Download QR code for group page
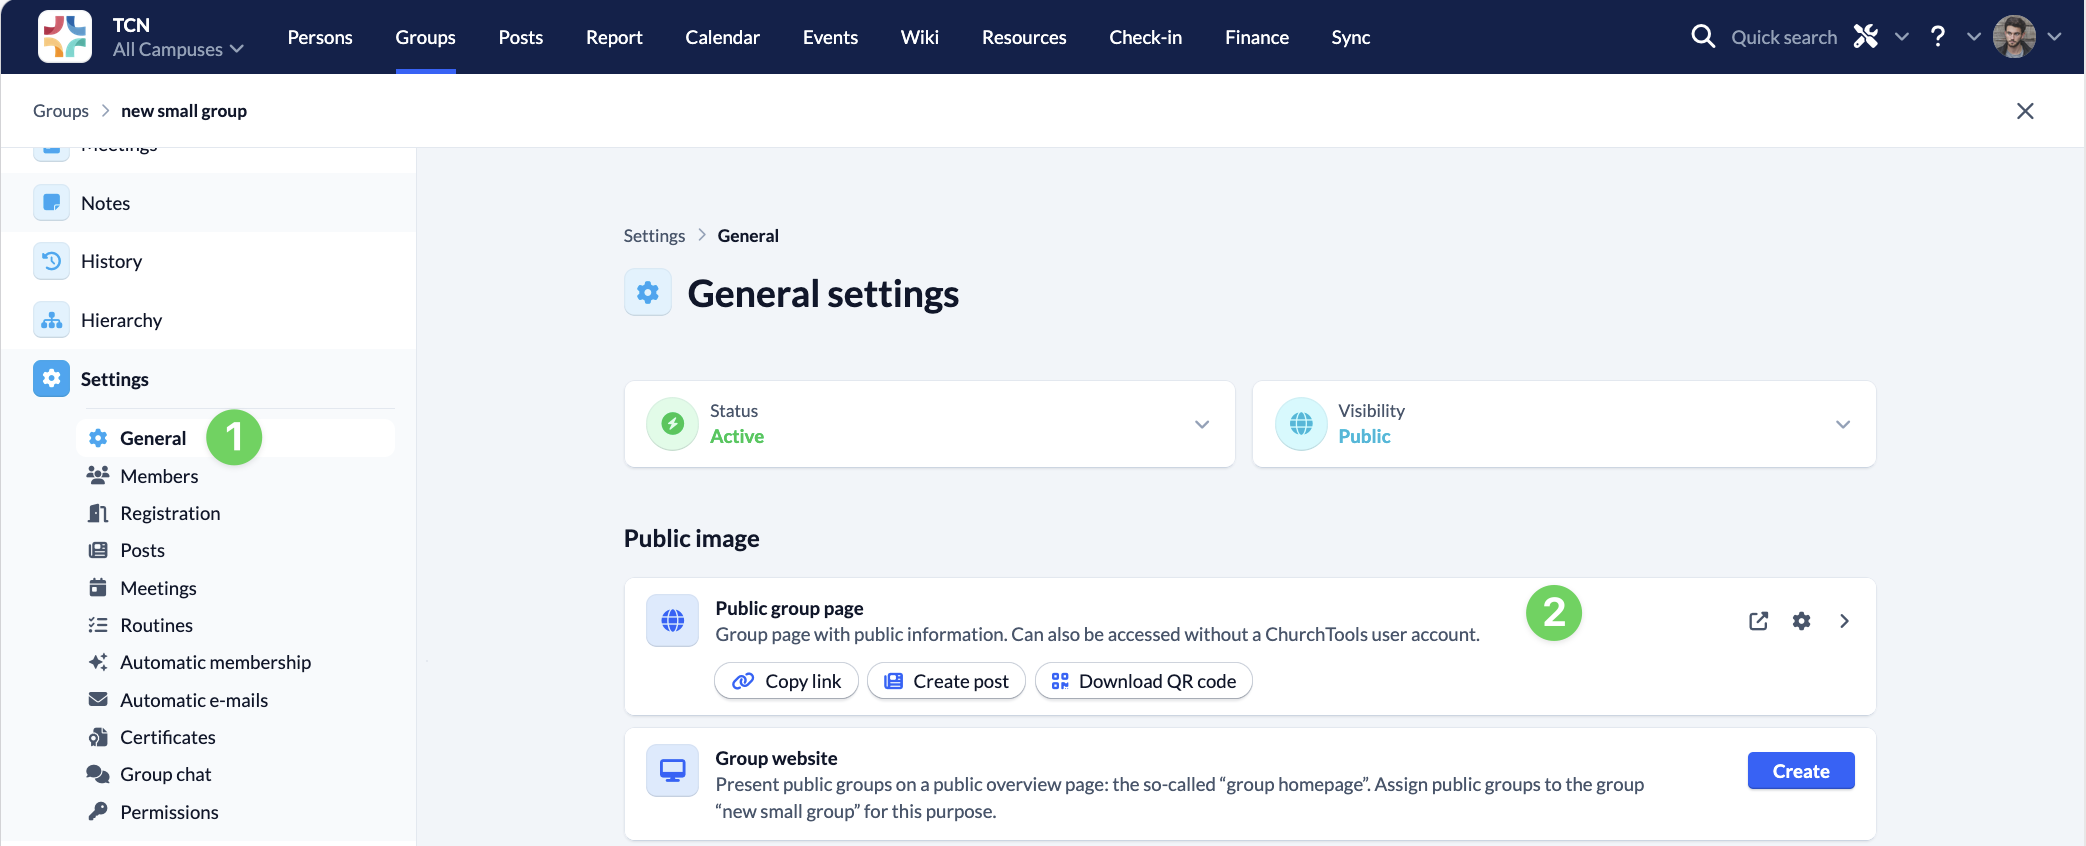Viewport: 2086px width, 846px height. tap(1143, 681)
